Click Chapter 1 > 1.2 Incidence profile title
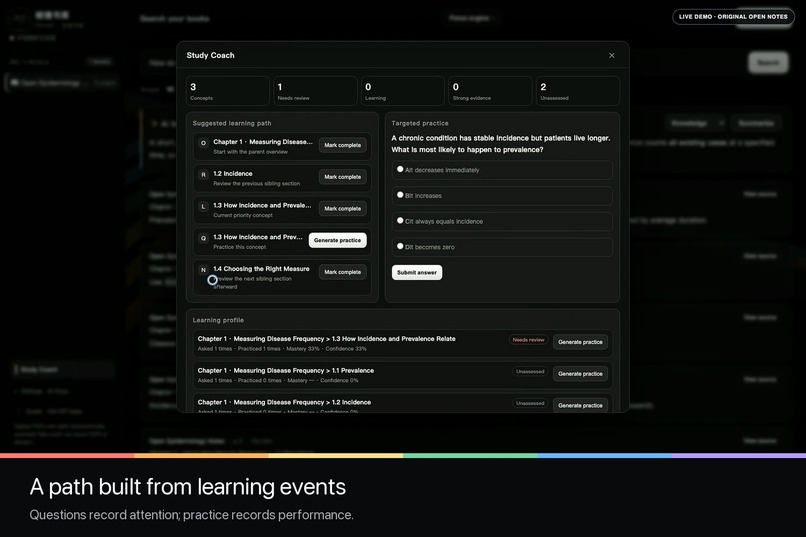The height and width of the screenshot is (537, 806). pos(284,402)
